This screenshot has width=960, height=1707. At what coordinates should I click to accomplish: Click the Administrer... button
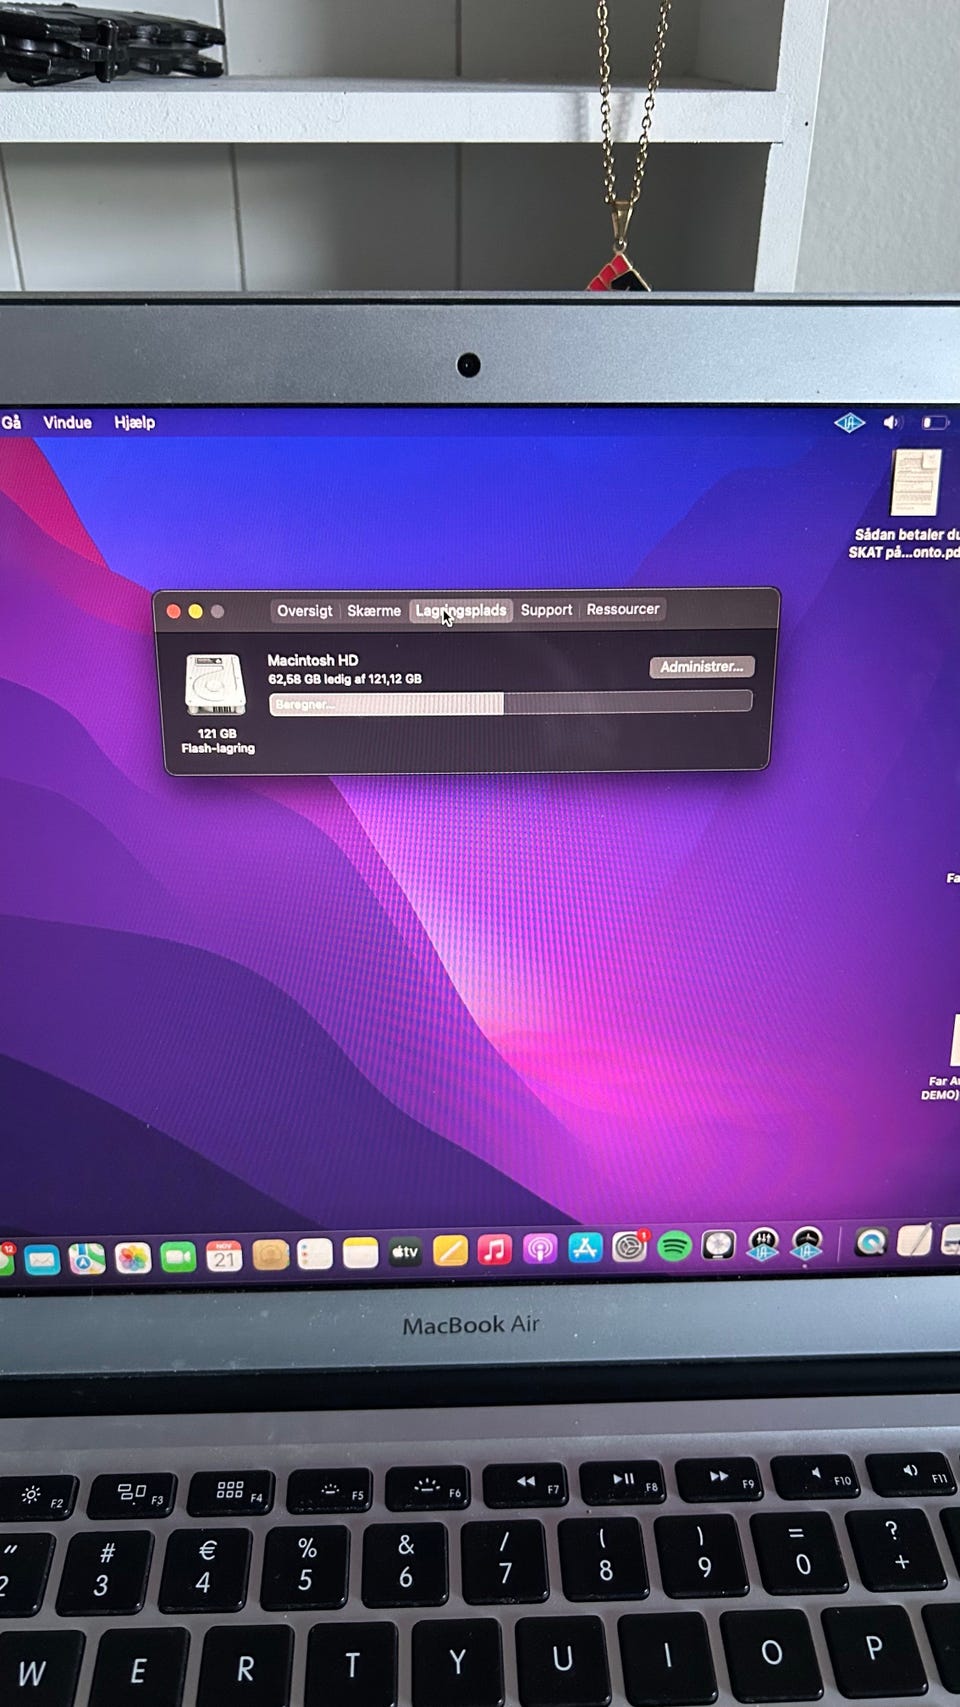[x=701, y=667]
